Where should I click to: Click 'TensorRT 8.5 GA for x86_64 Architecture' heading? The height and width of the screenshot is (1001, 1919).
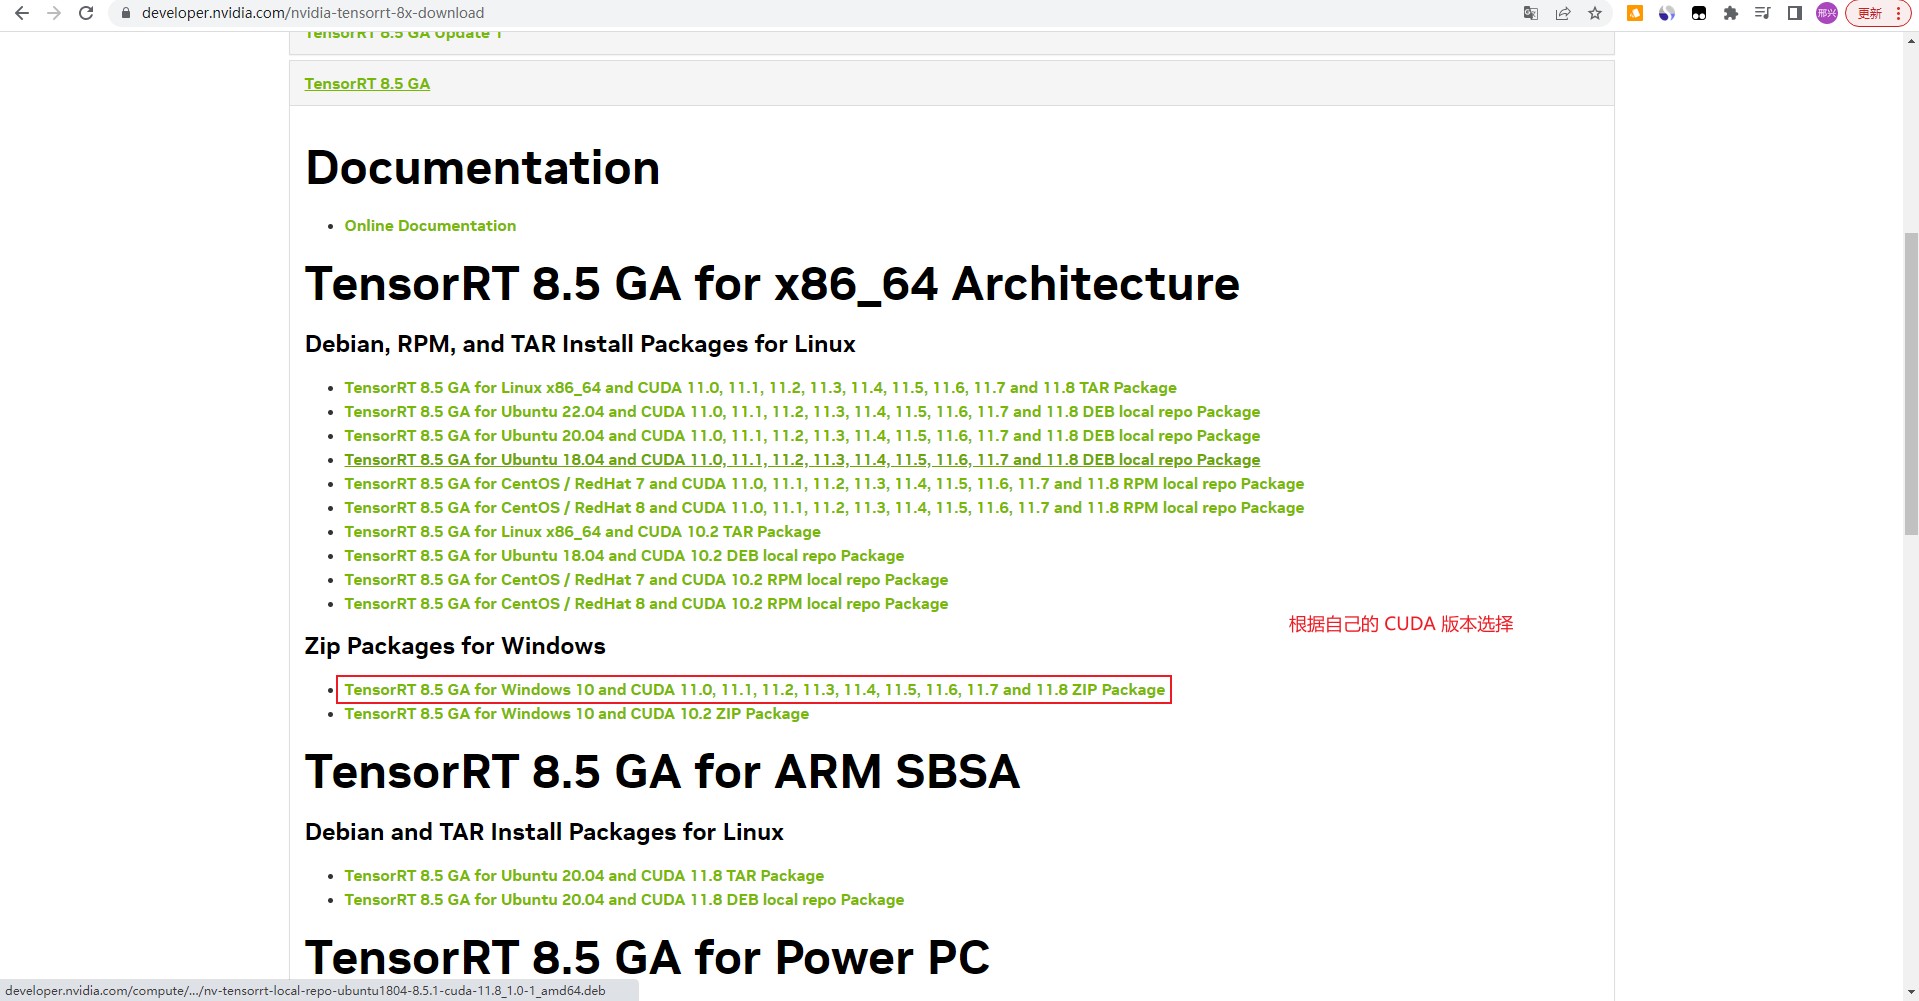772,283
